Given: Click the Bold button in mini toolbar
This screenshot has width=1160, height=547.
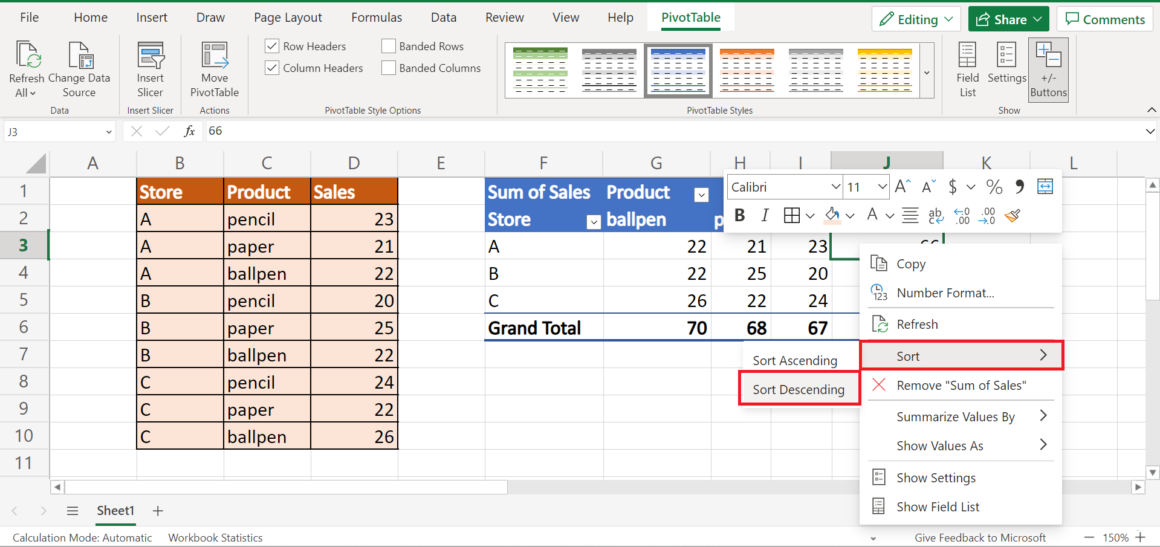Looking at the screenshot, I should 740,215.
